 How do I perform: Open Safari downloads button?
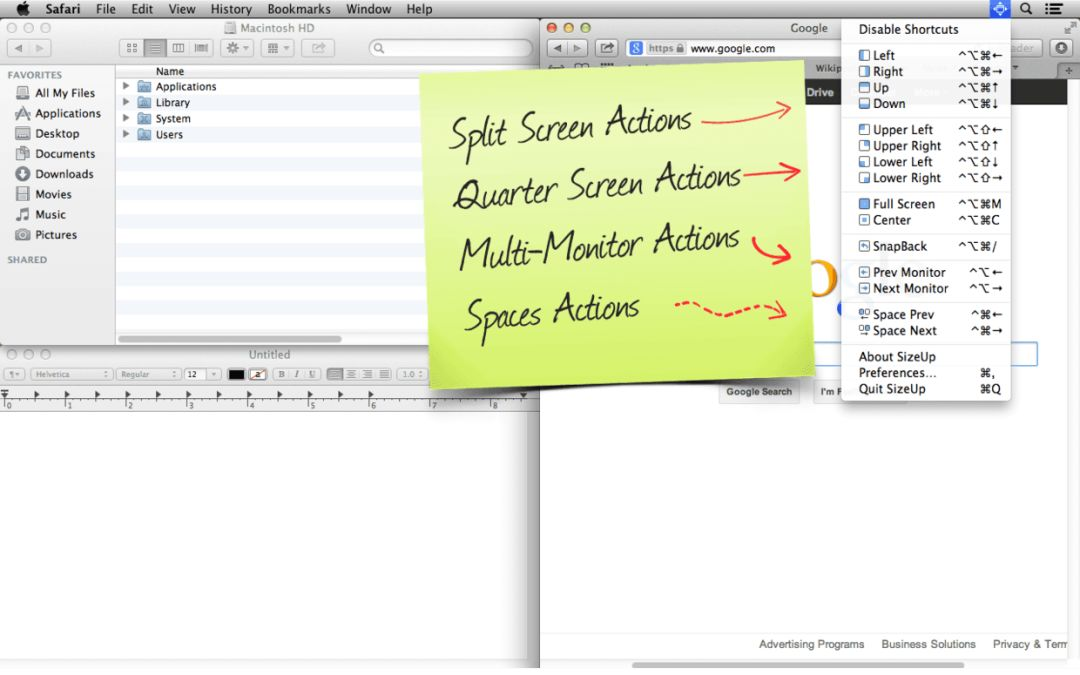pos(1061,48)
